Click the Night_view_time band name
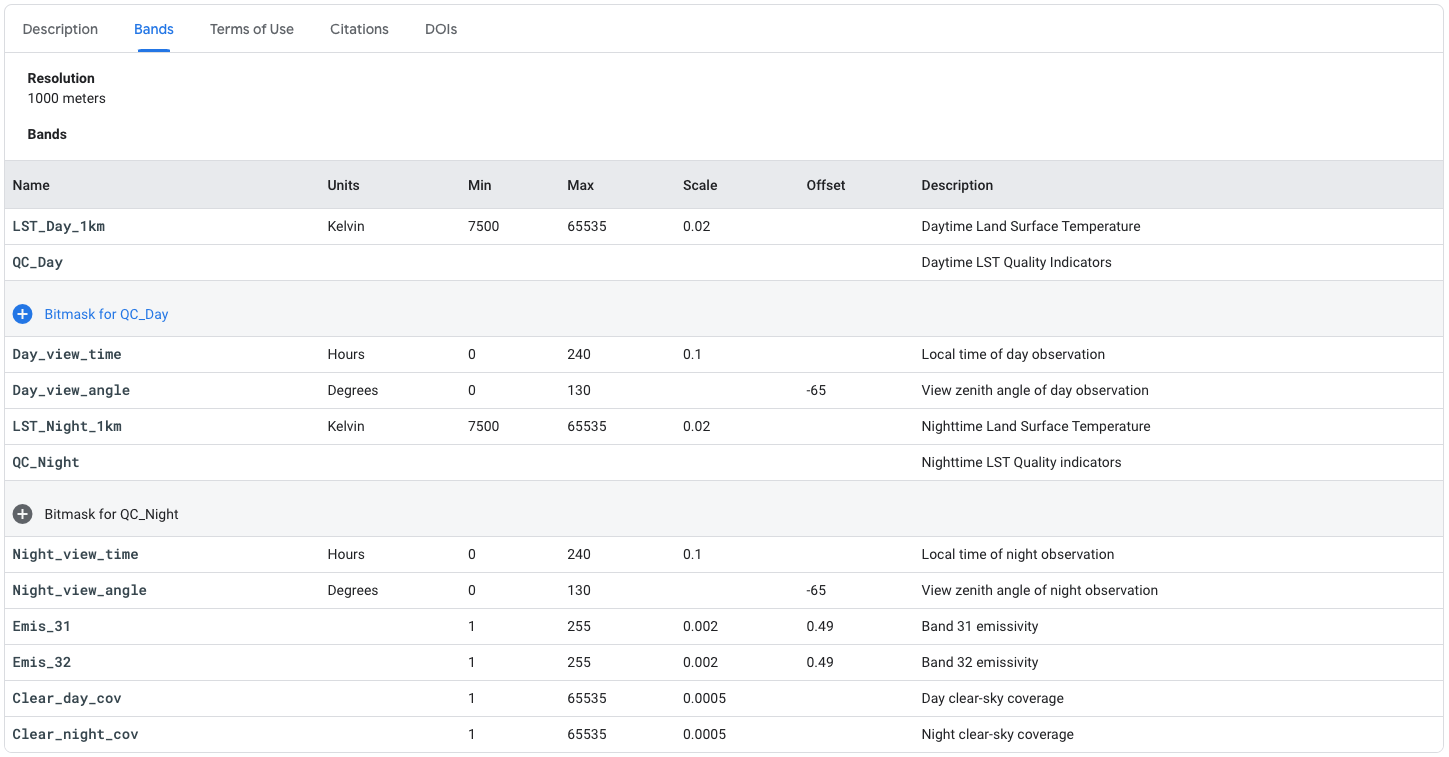1449x757 pixels. [75, 554]
